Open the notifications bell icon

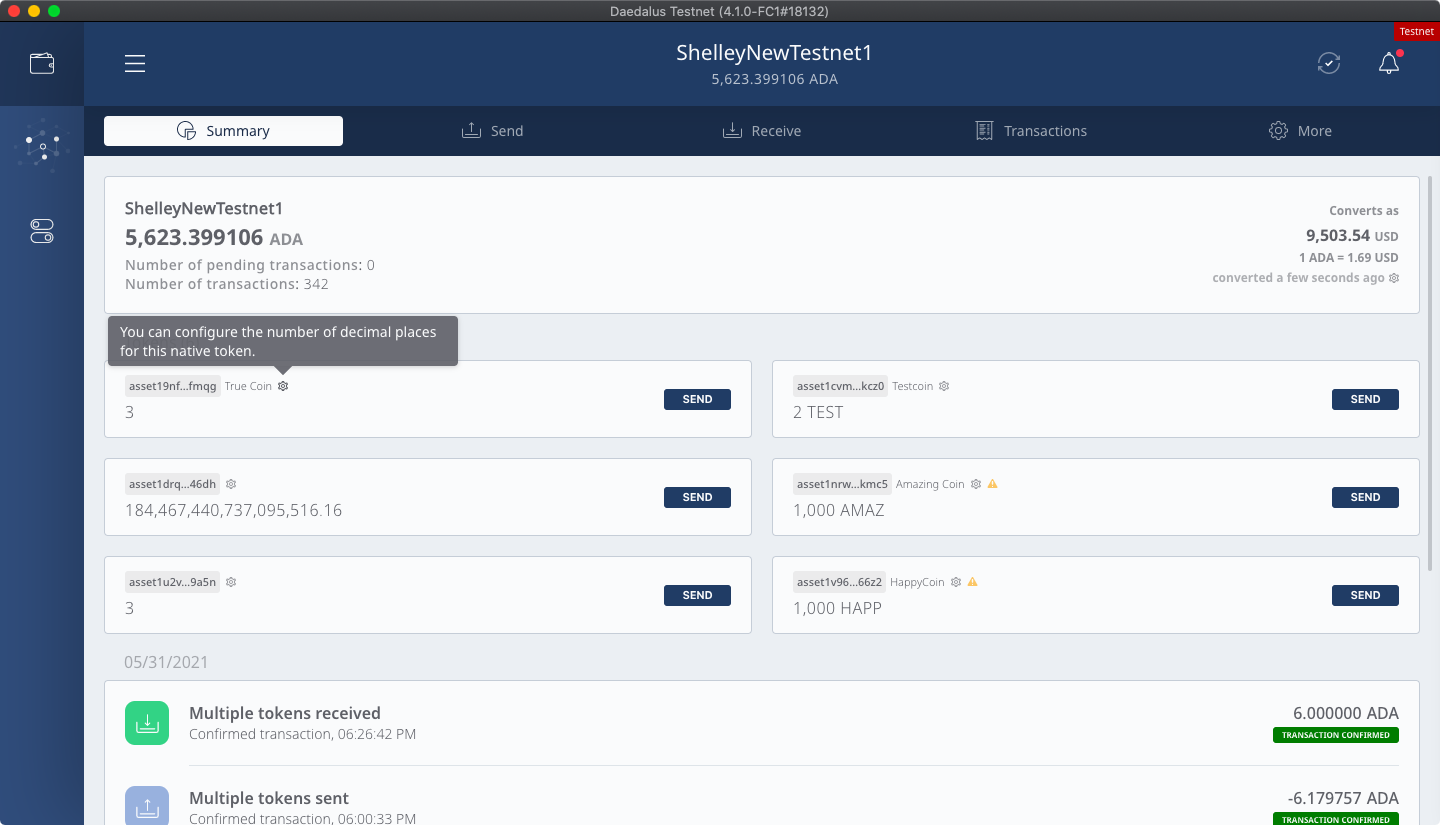click(1388, 64)
